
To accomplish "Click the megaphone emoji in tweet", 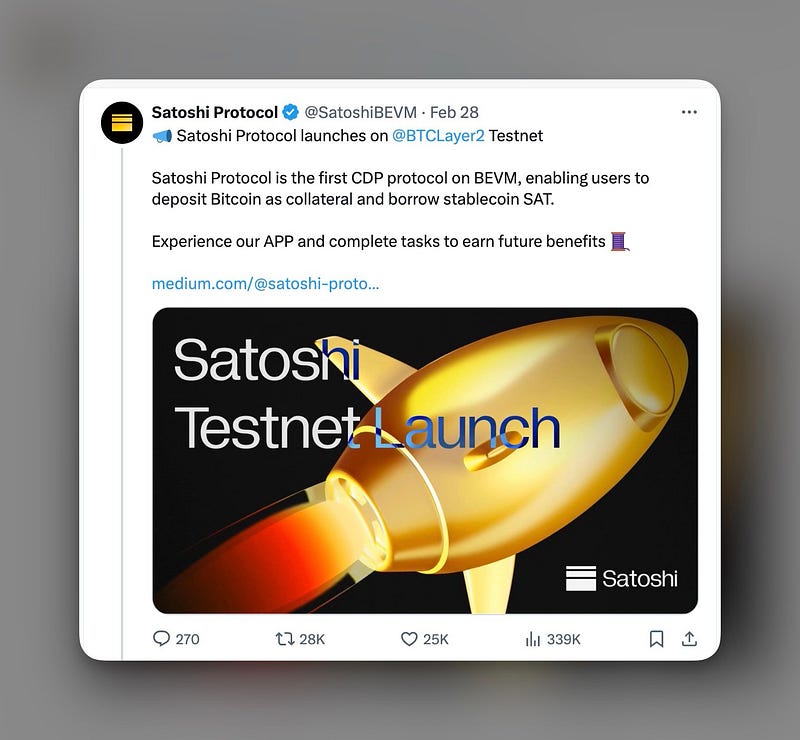I will (x=162, y=136).
